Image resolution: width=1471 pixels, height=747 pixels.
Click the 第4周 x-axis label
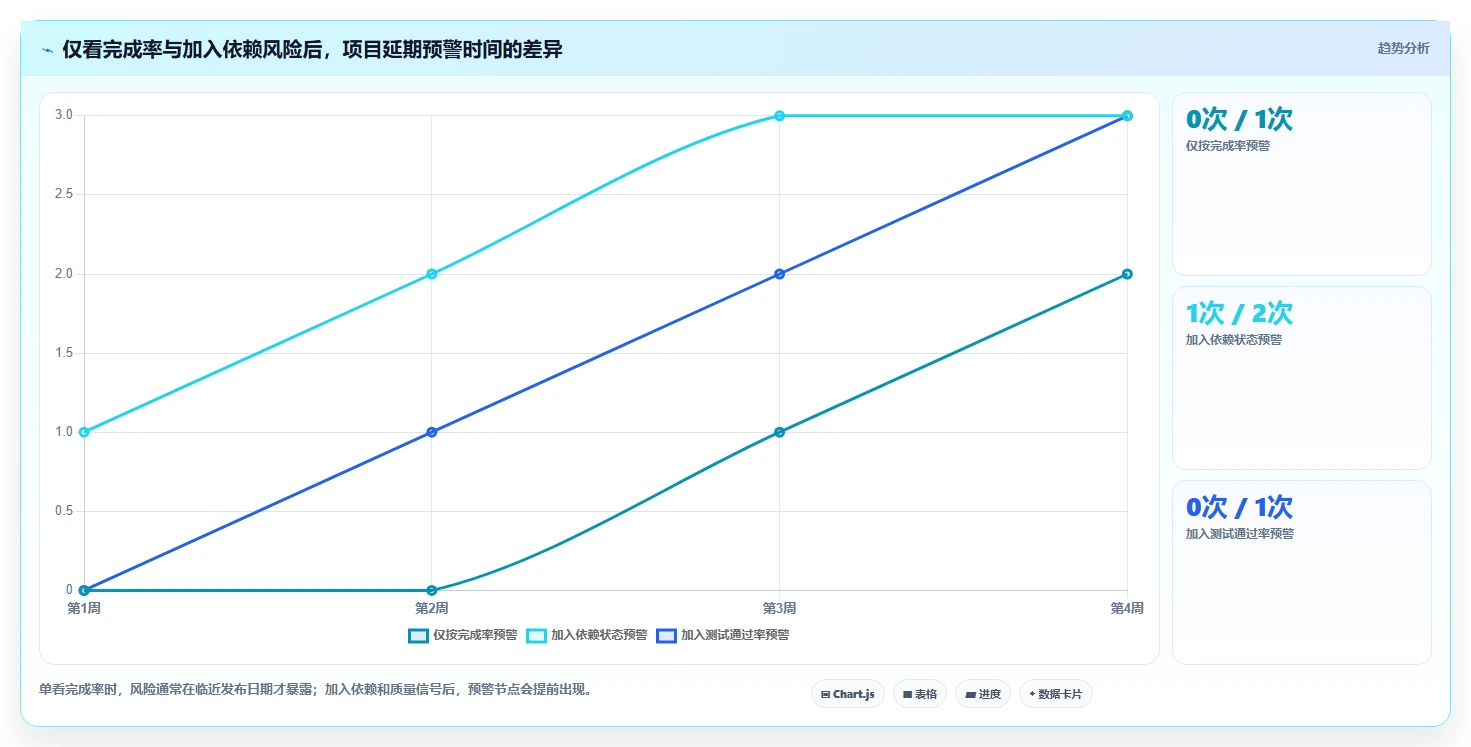(x=1127, y=608)
